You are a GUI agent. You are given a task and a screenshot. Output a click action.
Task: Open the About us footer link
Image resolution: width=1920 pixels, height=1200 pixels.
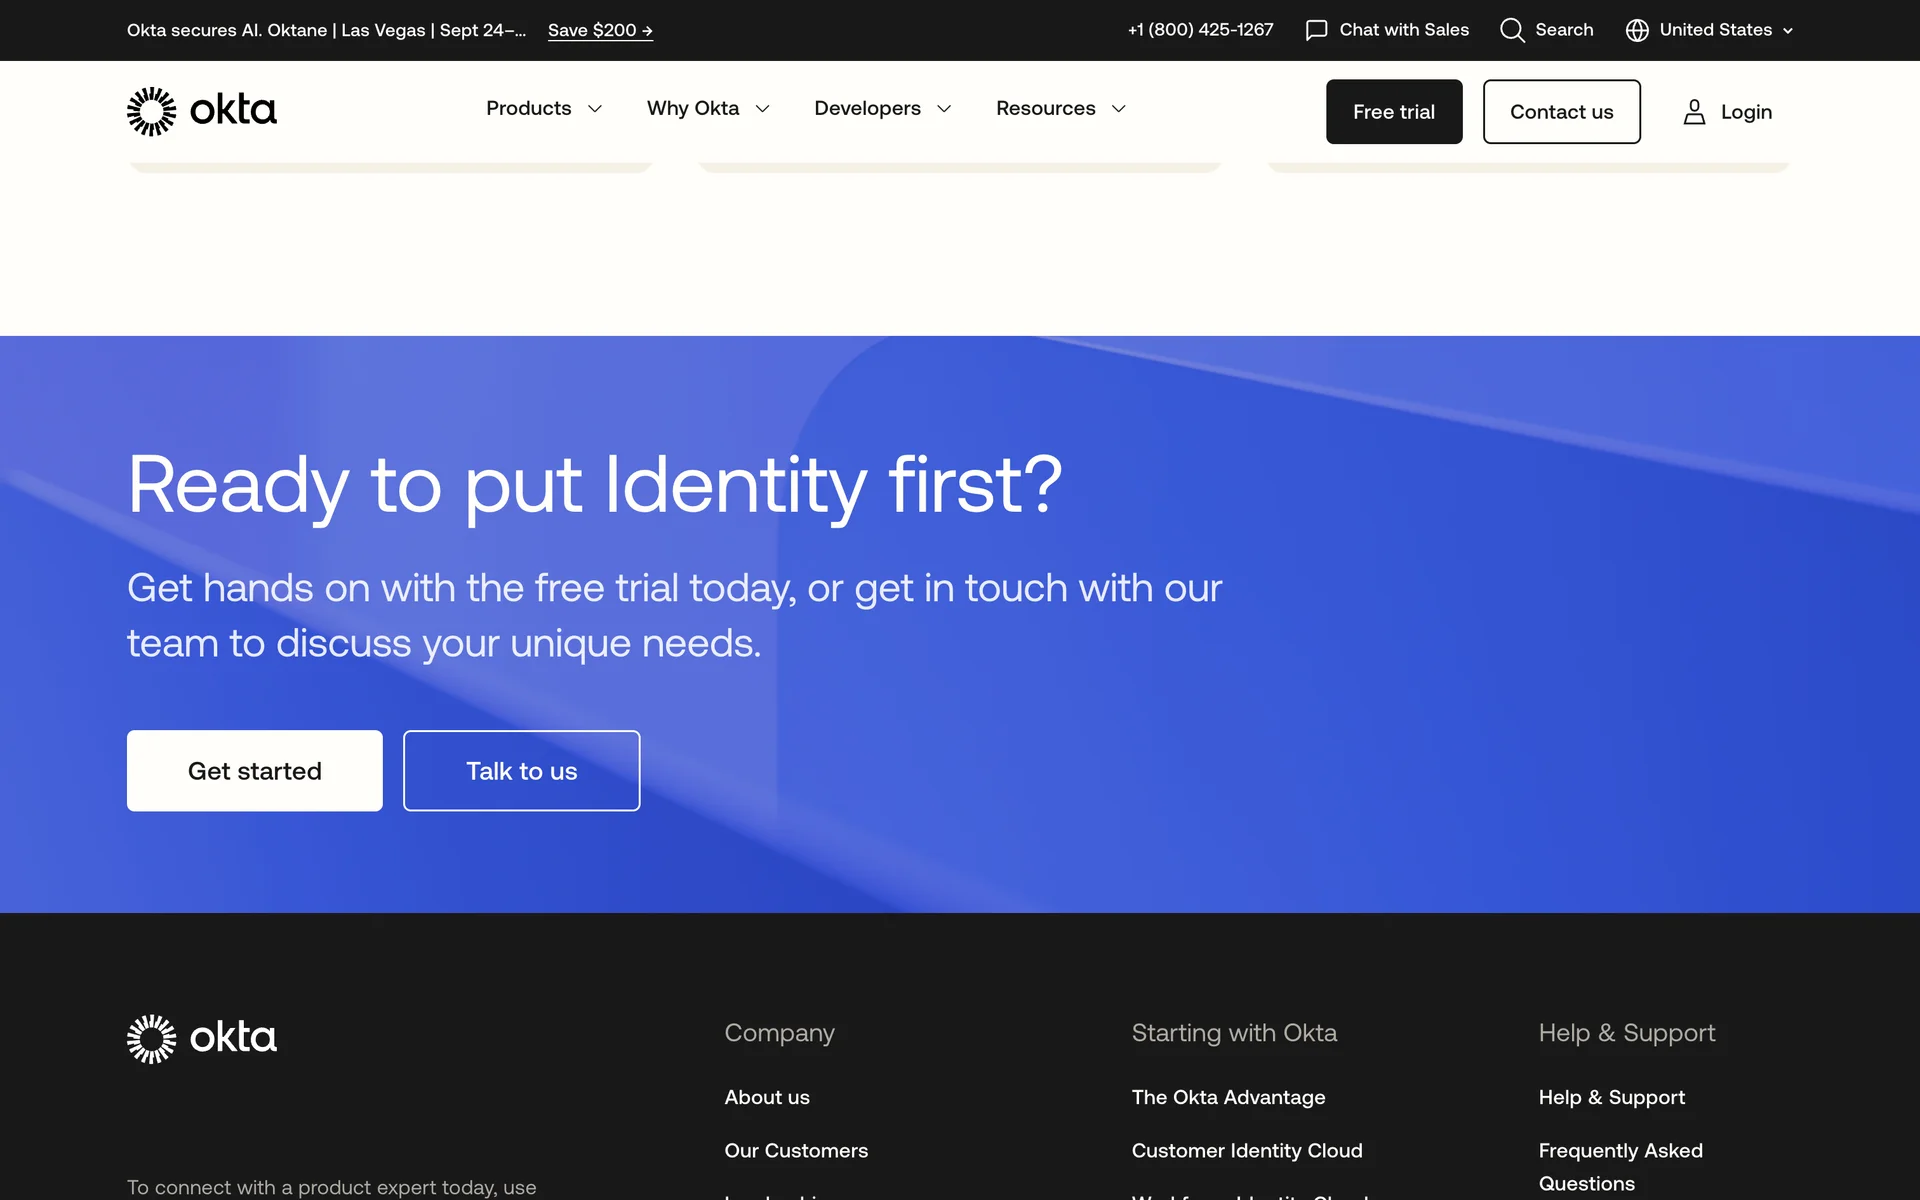[x=767, y=1097]
